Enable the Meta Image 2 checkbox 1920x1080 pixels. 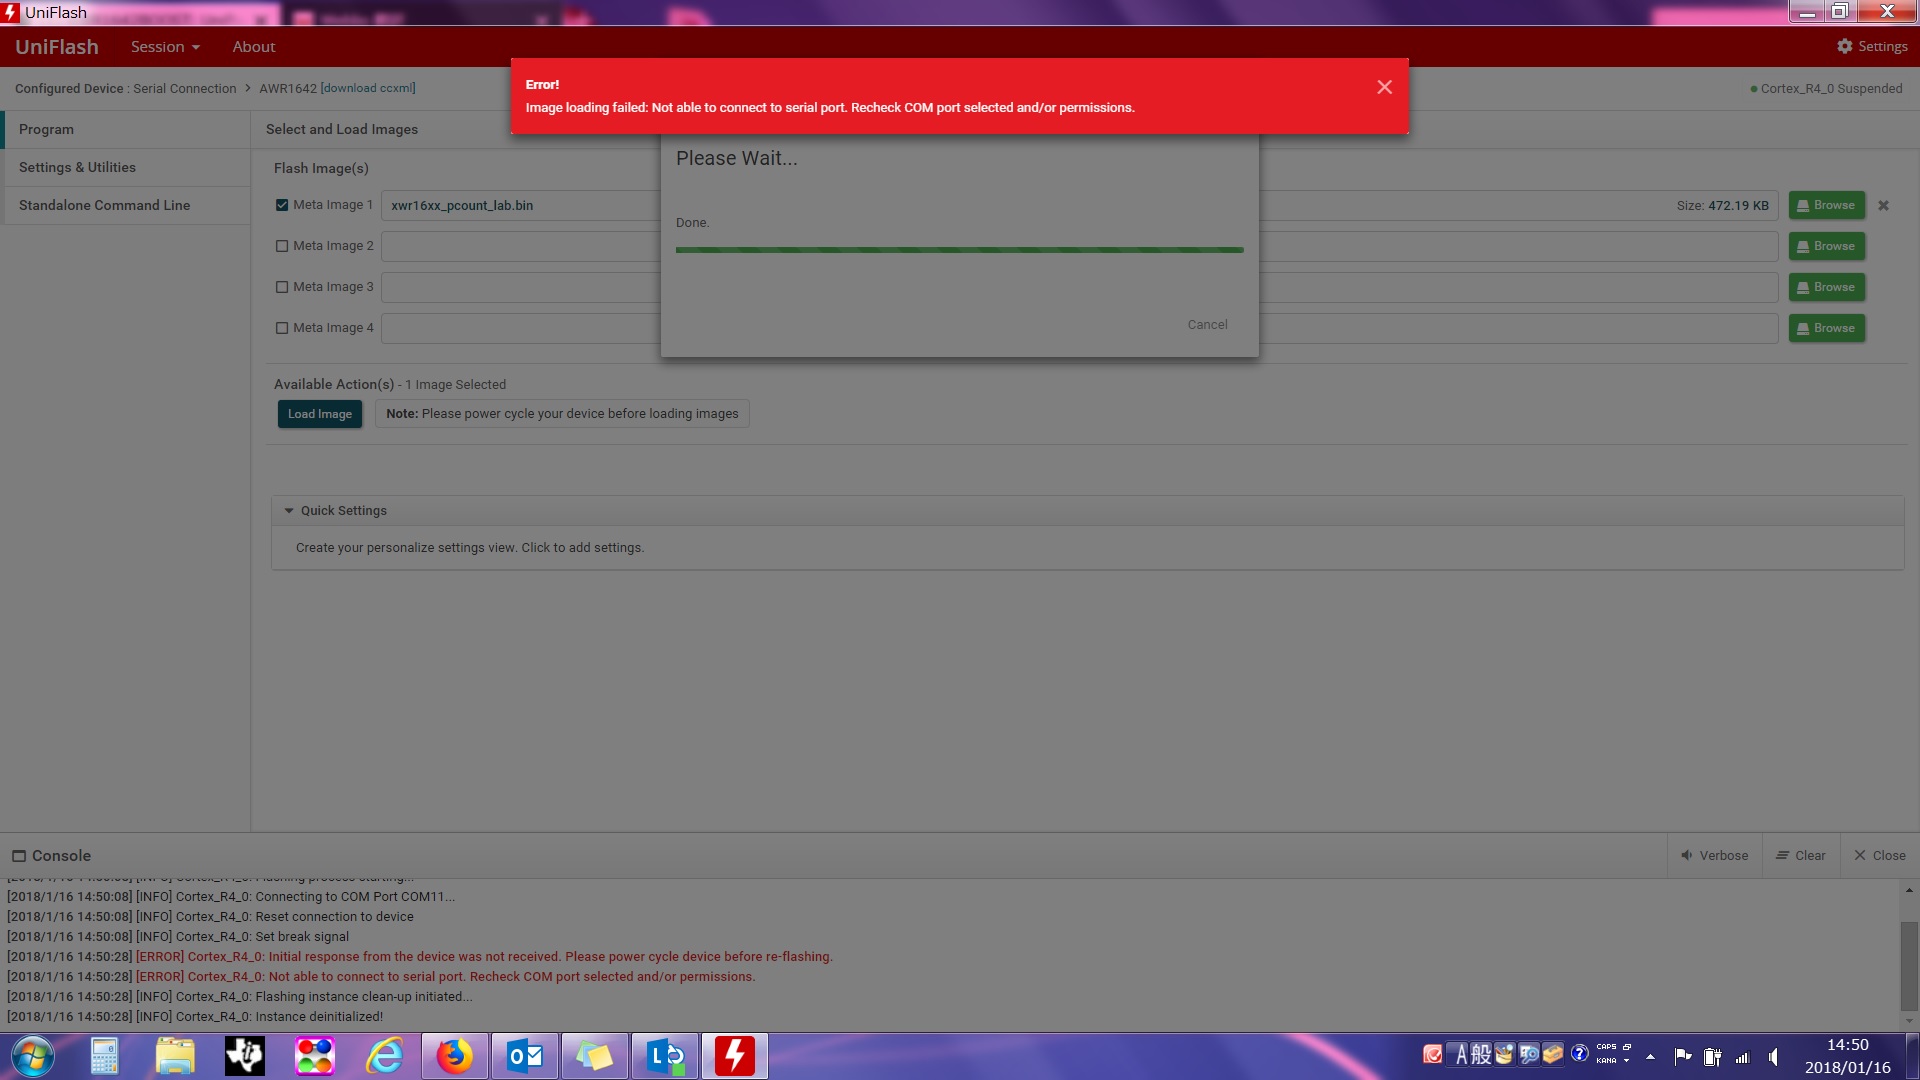282,246
